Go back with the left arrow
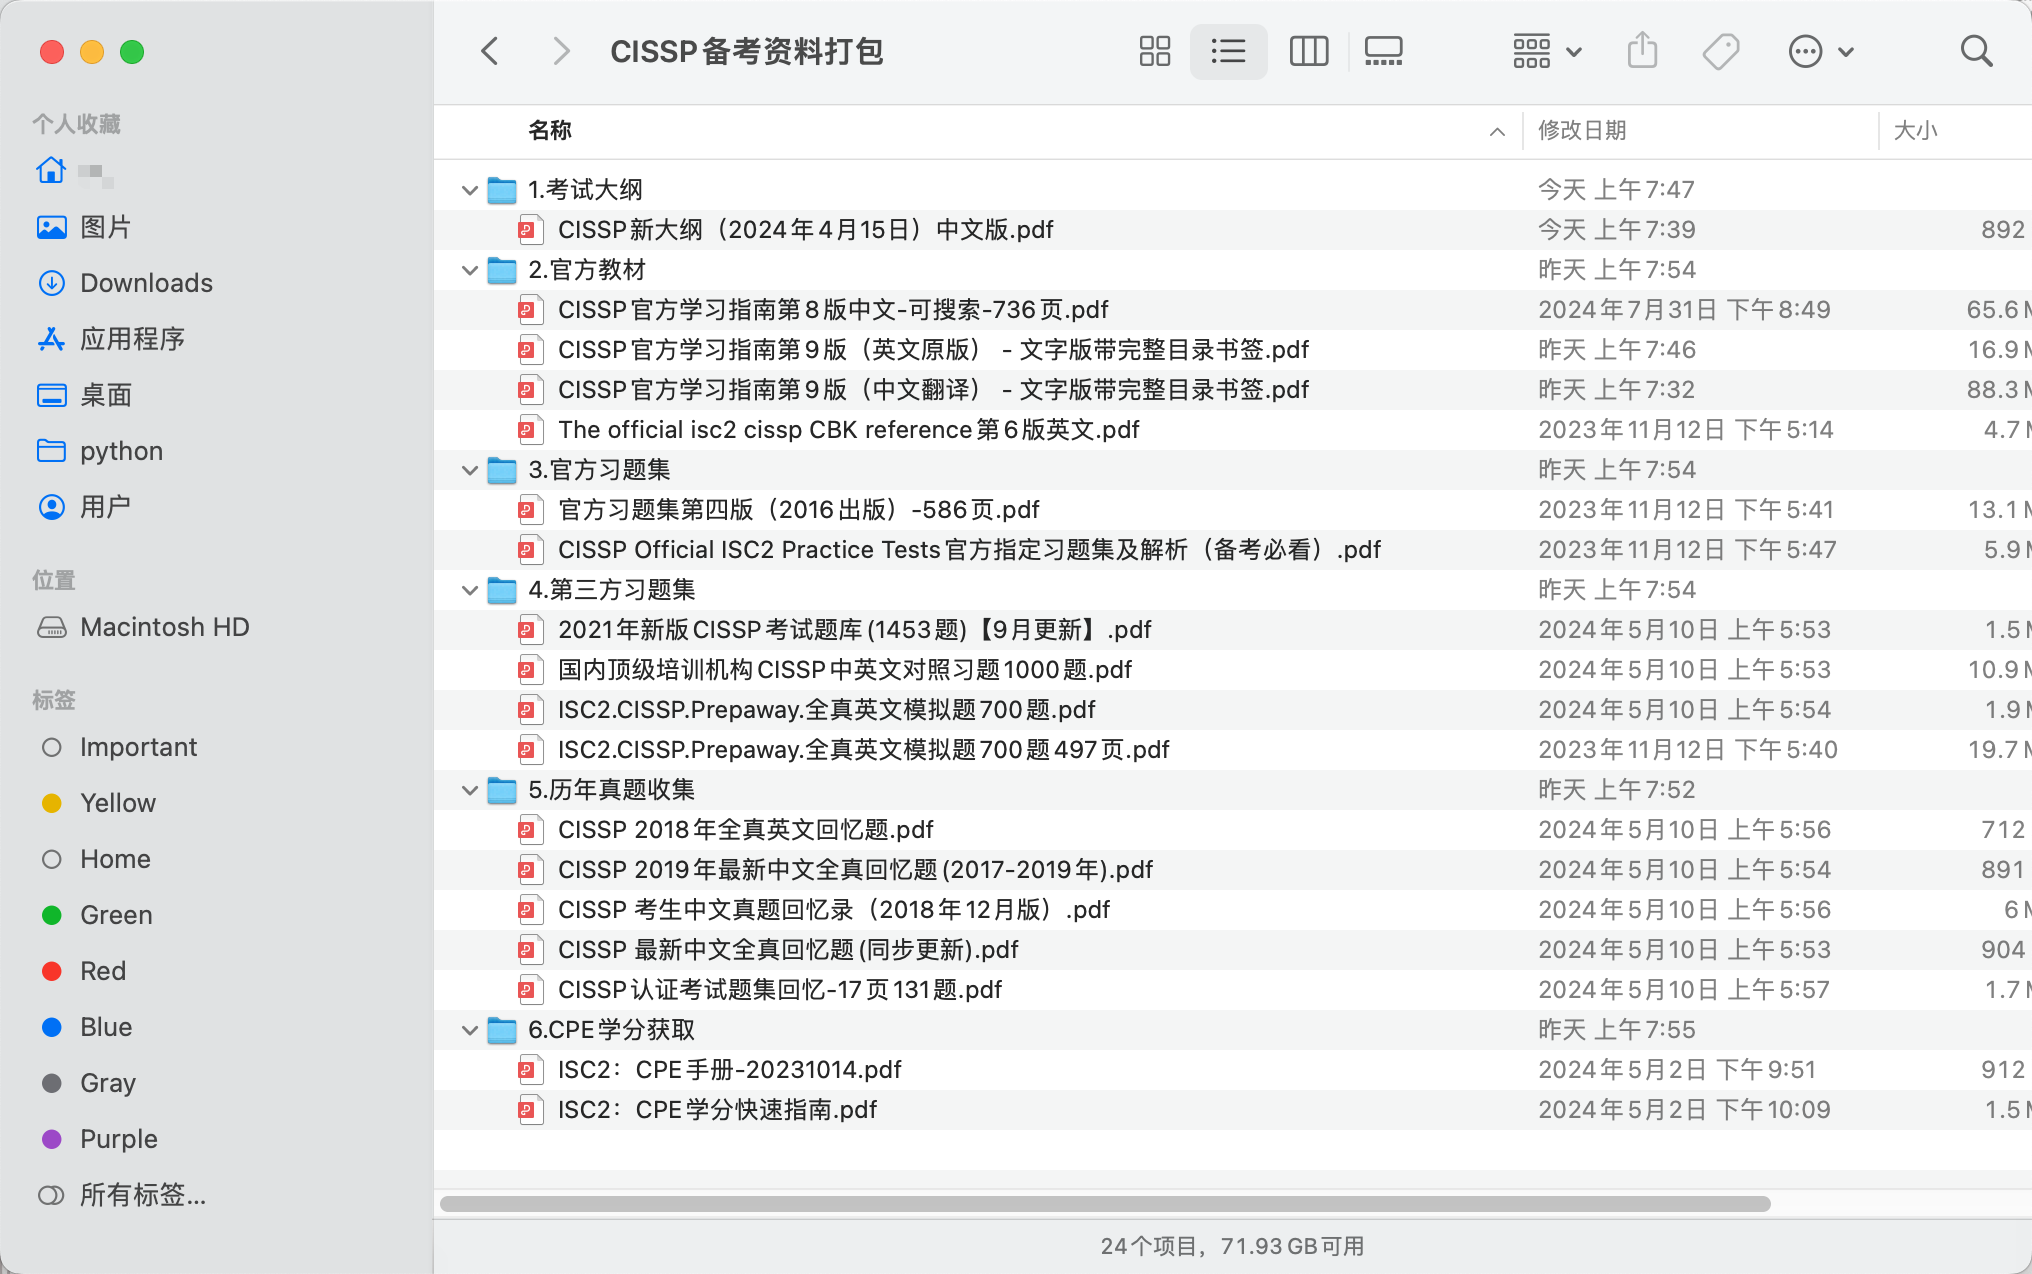This screenshot has height=1274, width=2032. click(490, 51)
